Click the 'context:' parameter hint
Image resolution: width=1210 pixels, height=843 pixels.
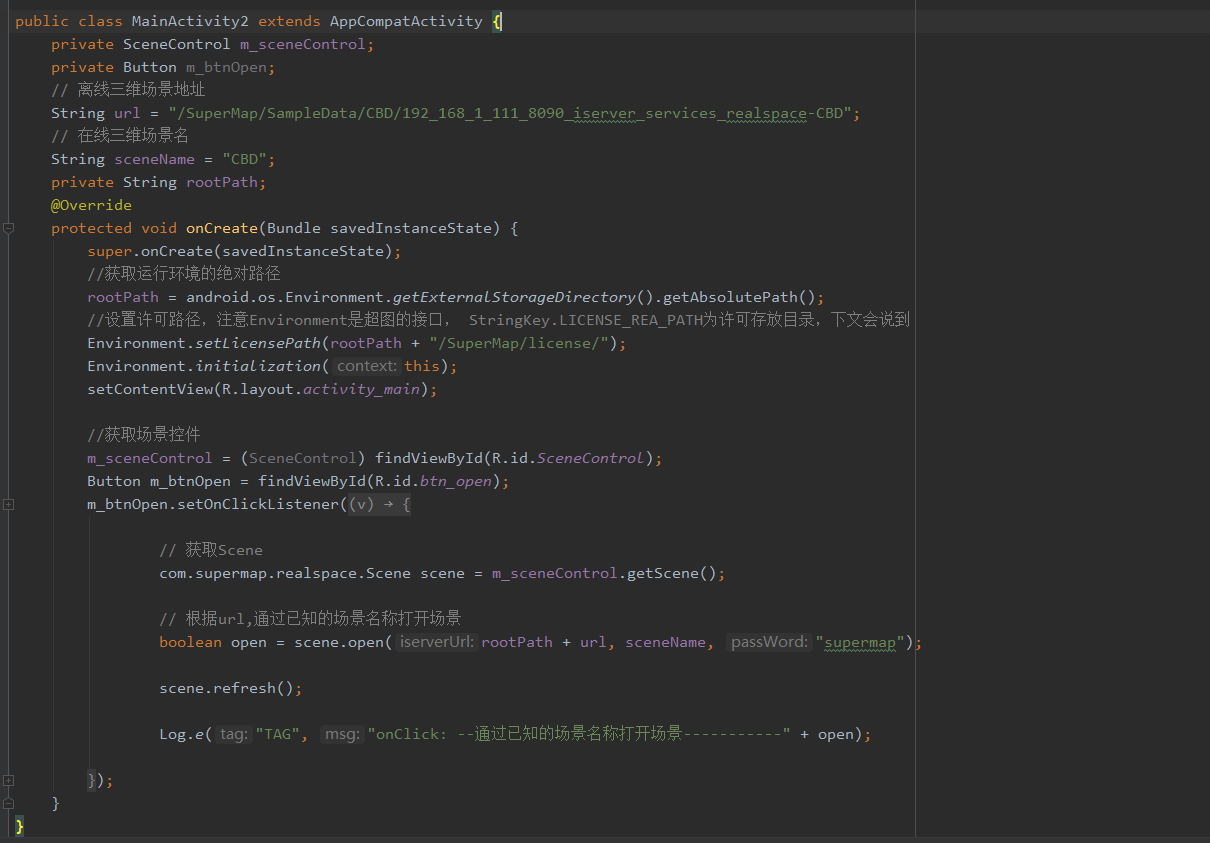(x=367, y=366)
